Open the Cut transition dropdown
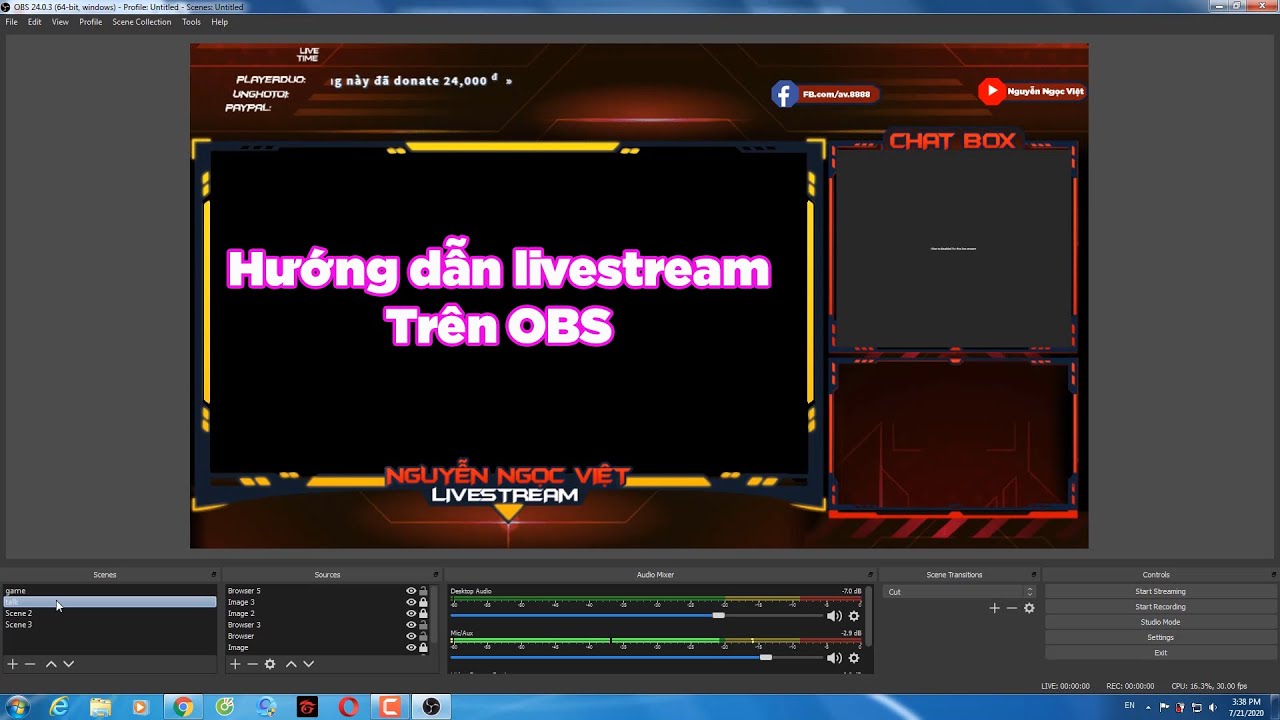Image resolution: width=1280 pixels, height=720 pixels. coord(960,592)
